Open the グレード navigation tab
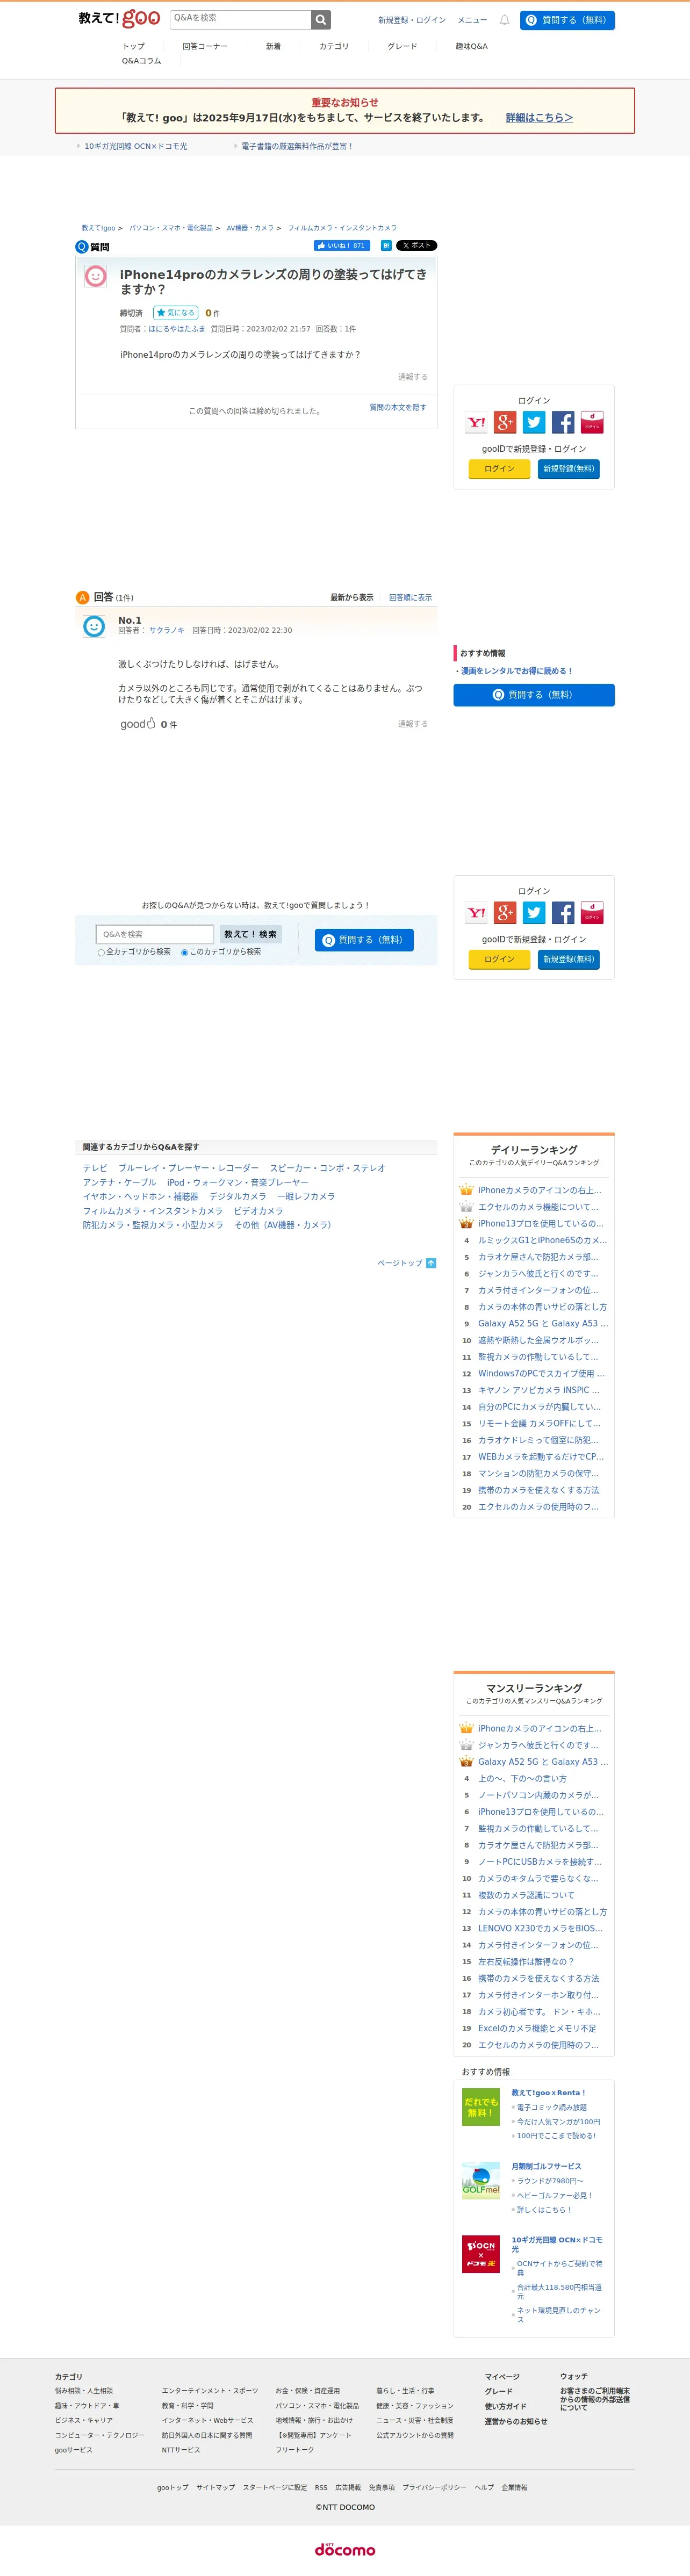 tap(402, 46)
